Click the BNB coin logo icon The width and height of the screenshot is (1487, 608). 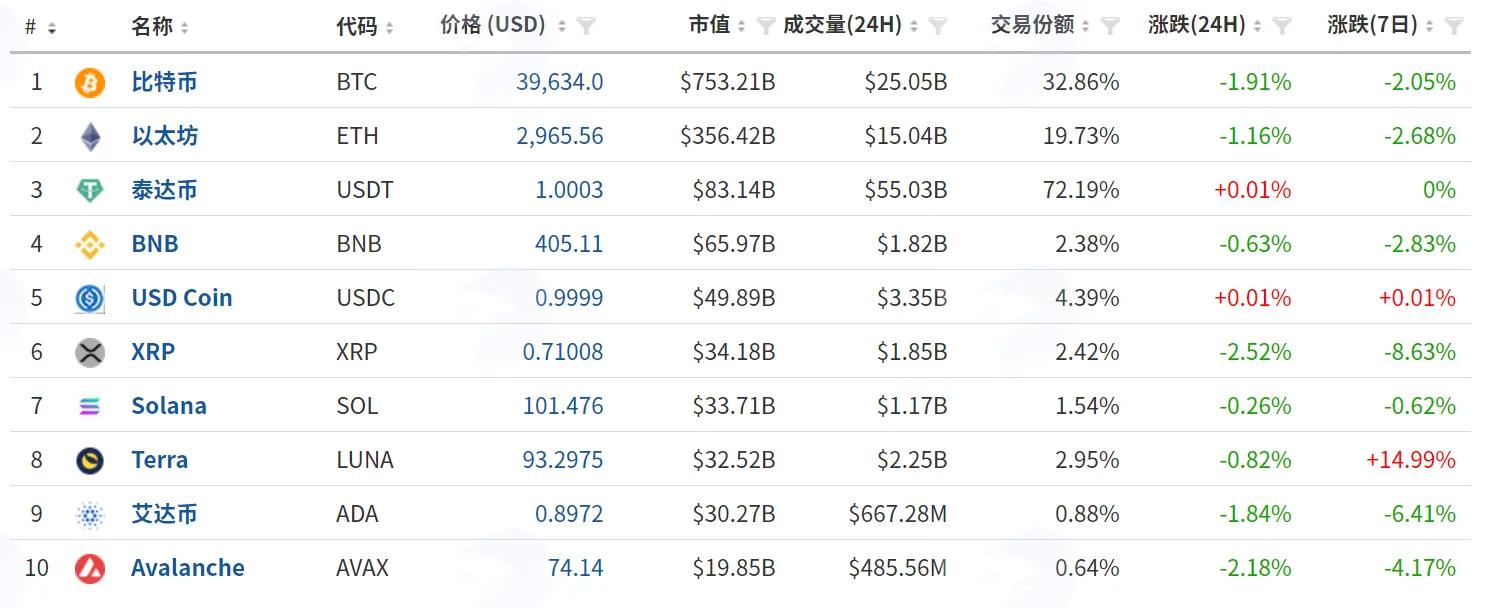[90, 244]
